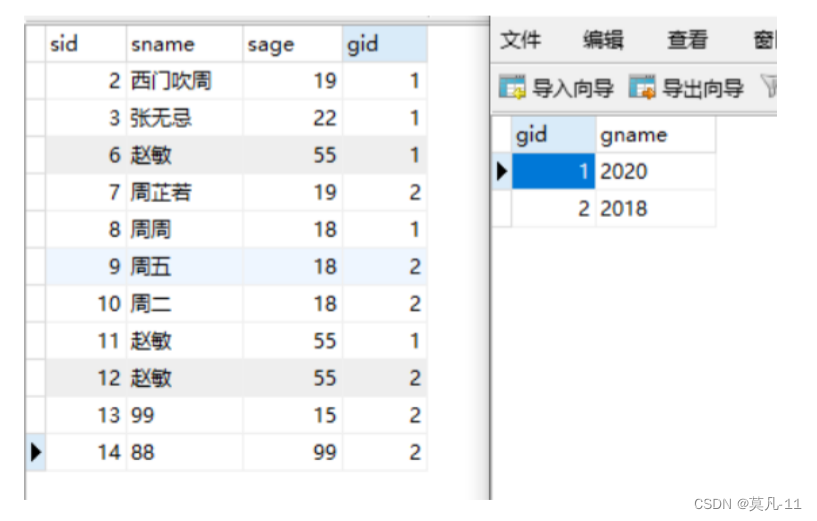Open the 编辑 menu

pos(603,40)
